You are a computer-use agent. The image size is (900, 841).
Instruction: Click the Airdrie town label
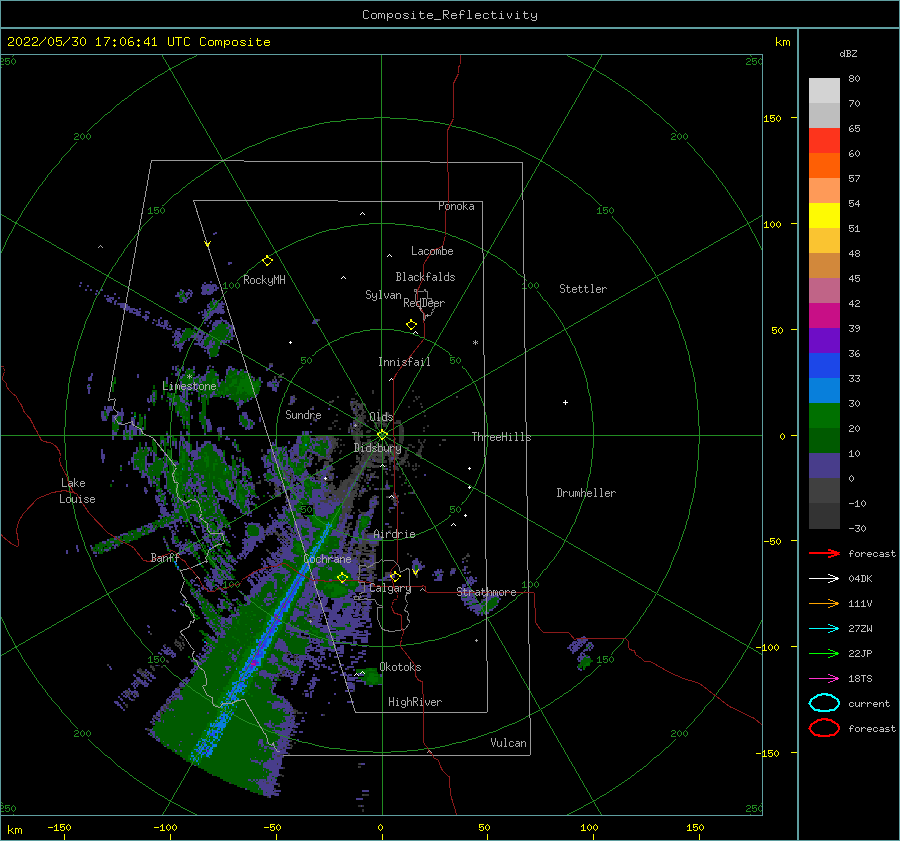394,534
